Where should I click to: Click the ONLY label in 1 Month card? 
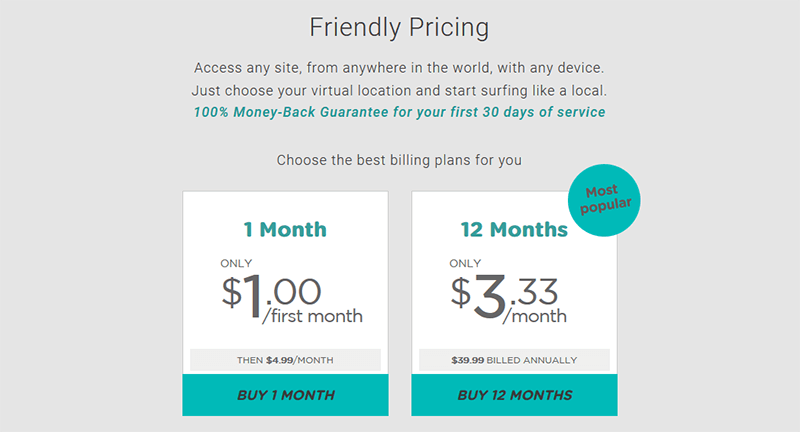[x=236, y=263]
